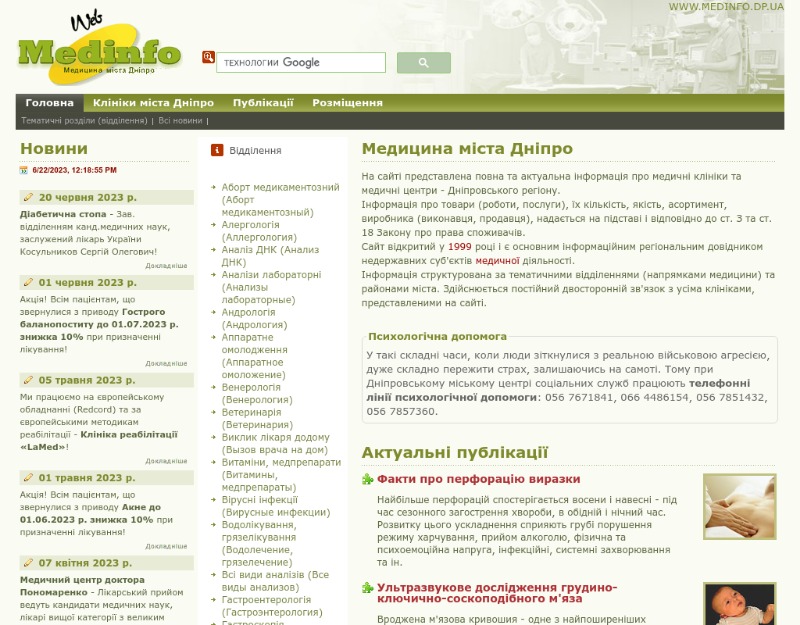Open Венерологія department link
The height and width of the screenshot is (625, 800).
coord(257,393)
